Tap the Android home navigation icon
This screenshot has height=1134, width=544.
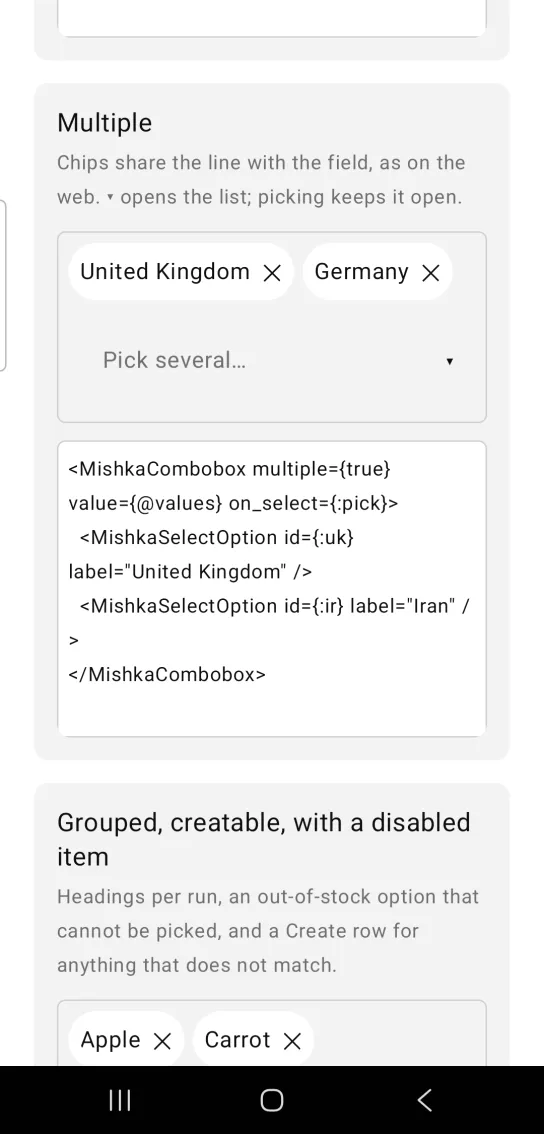pyautogui.click(x=271, y=1100)
